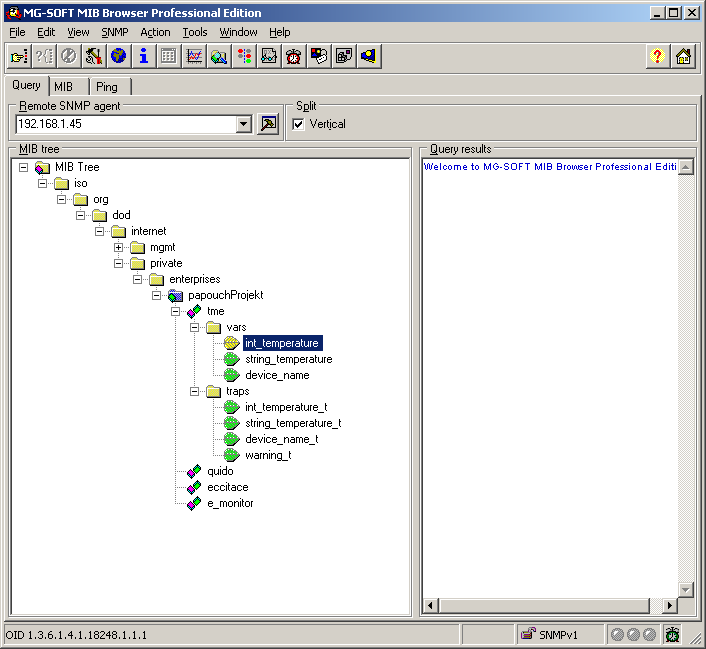The image size is (706, 649).
Task: Select string_temperature in the MIB tree
Action: pos(289,359)
